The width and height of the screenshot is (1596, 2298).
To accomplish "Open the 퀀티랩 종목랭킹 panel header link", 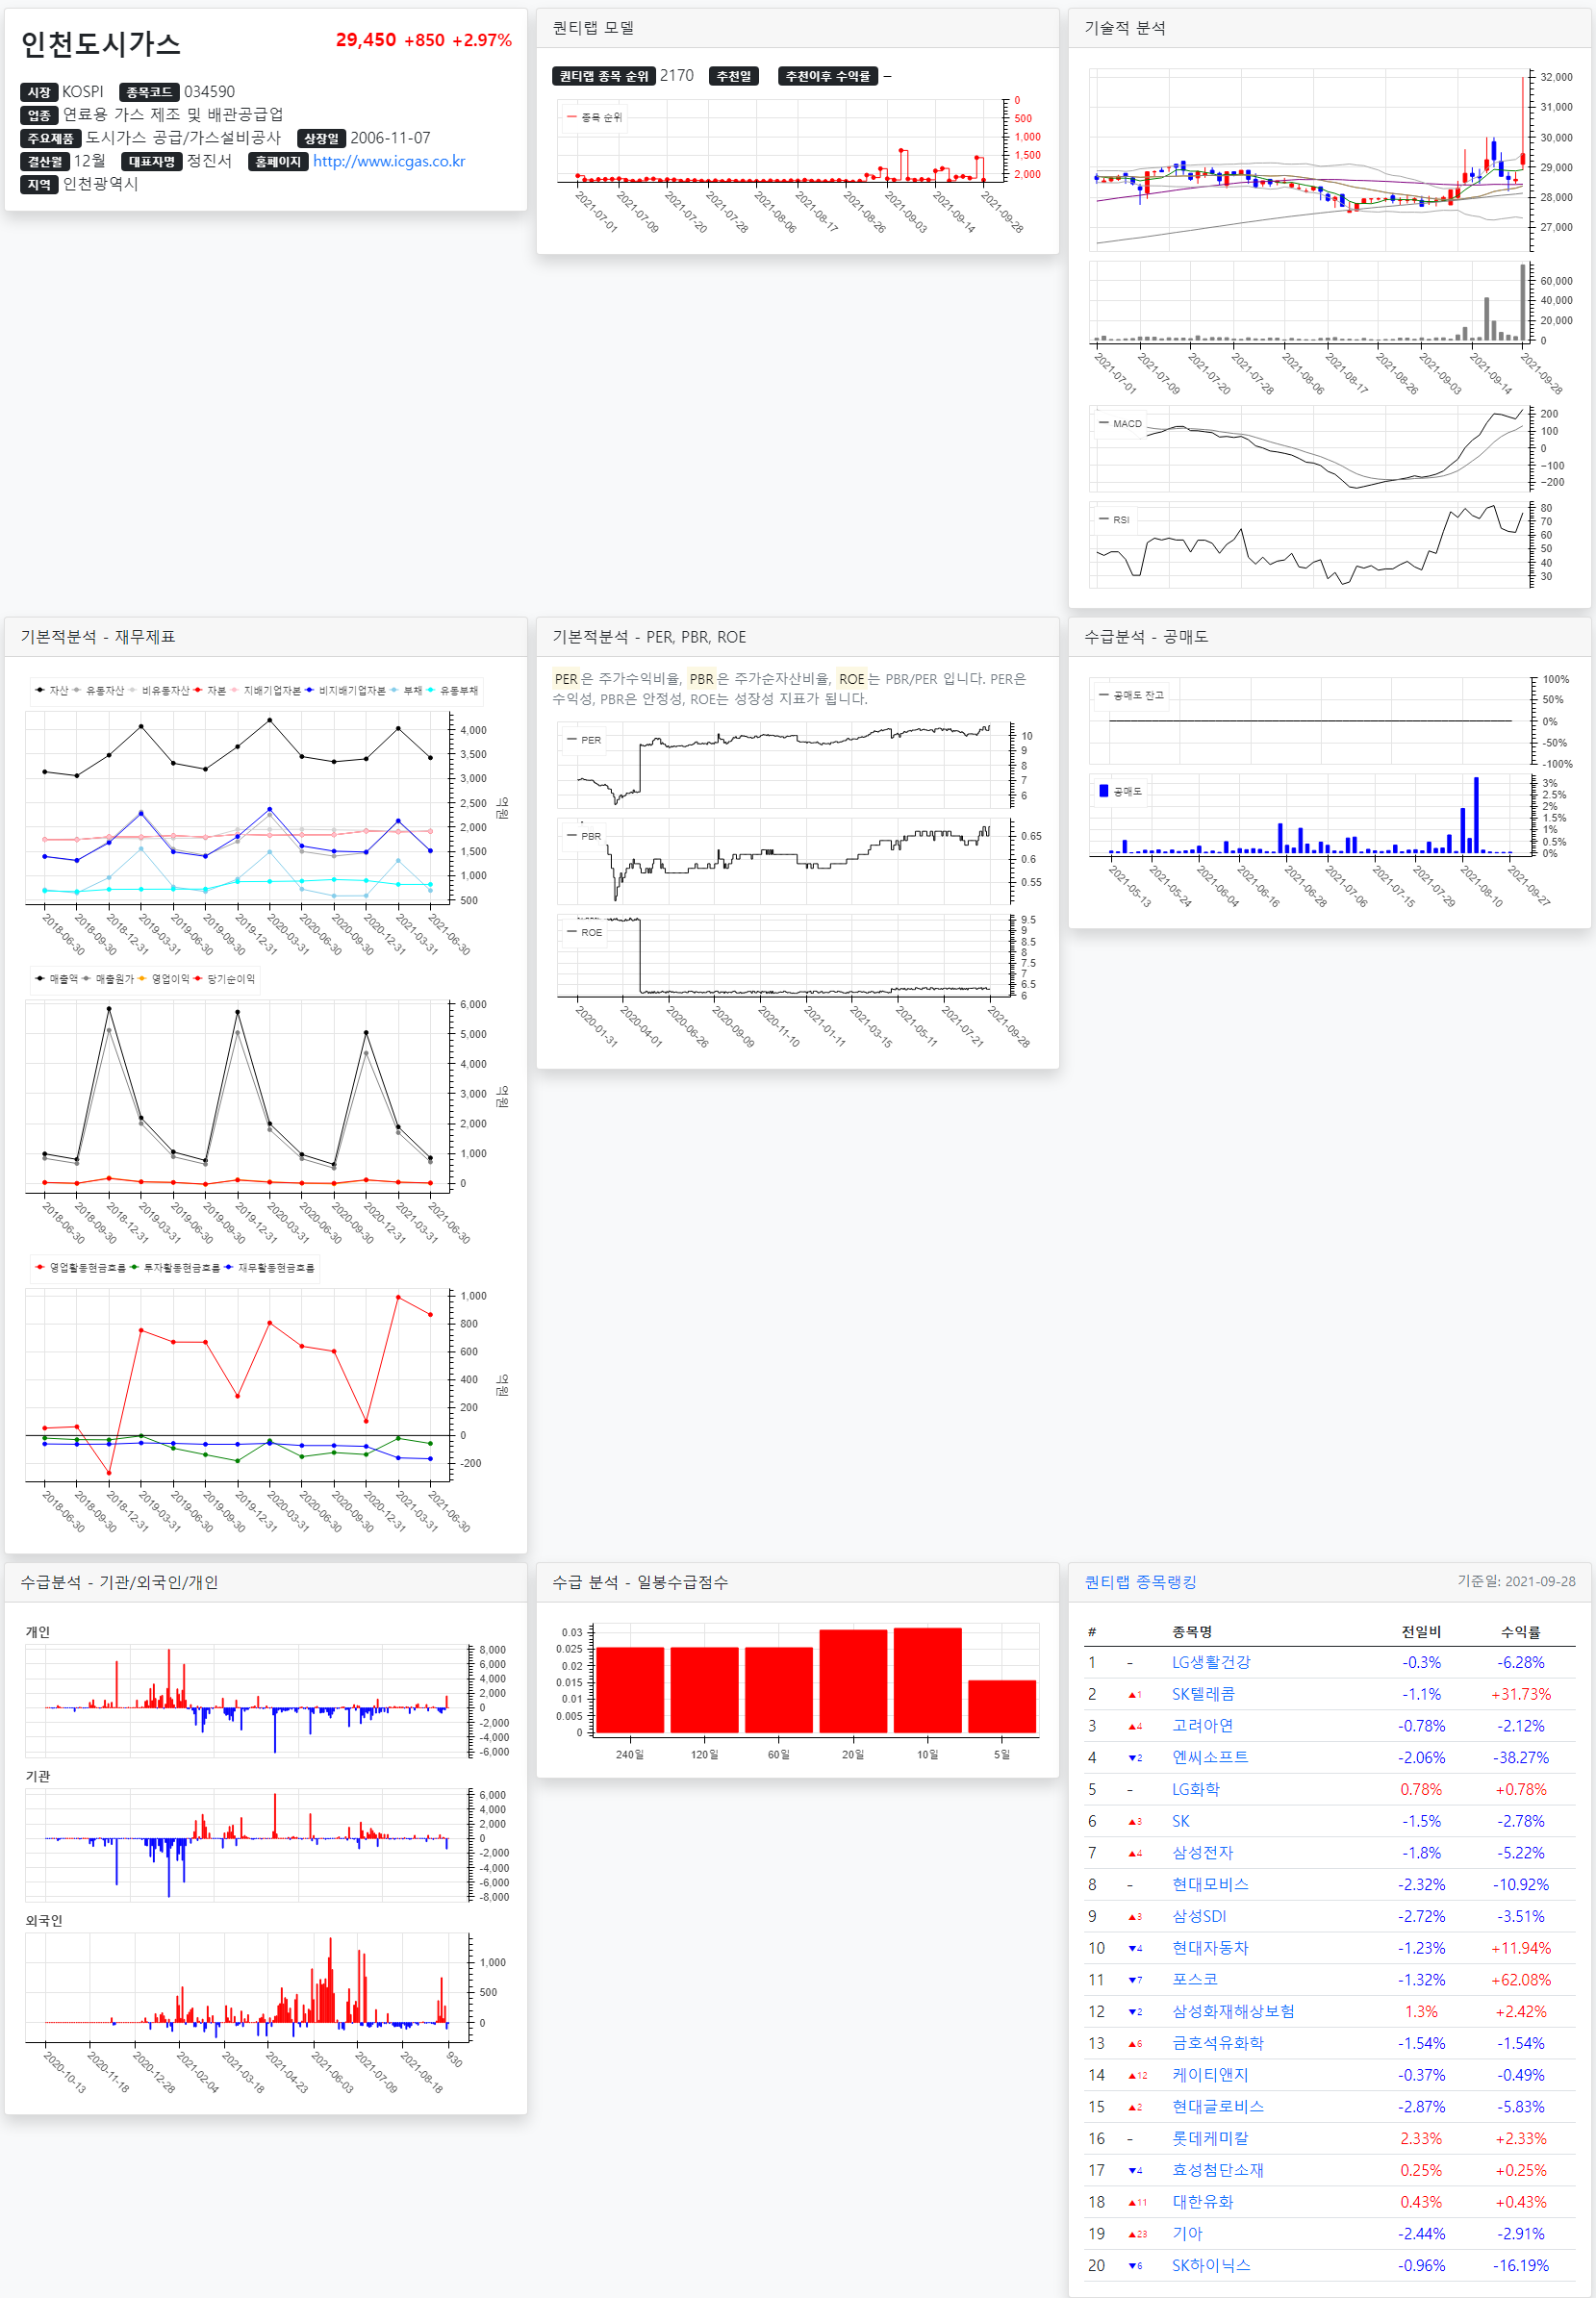I will (1140, 1582).
